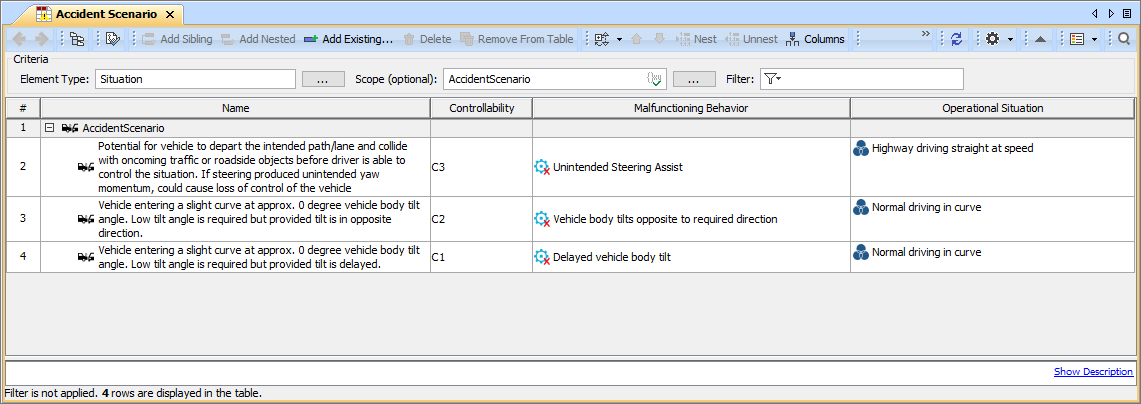Open the options gear icon
This screenshot has height=404, width=1141.
click(x=992, y=39)
